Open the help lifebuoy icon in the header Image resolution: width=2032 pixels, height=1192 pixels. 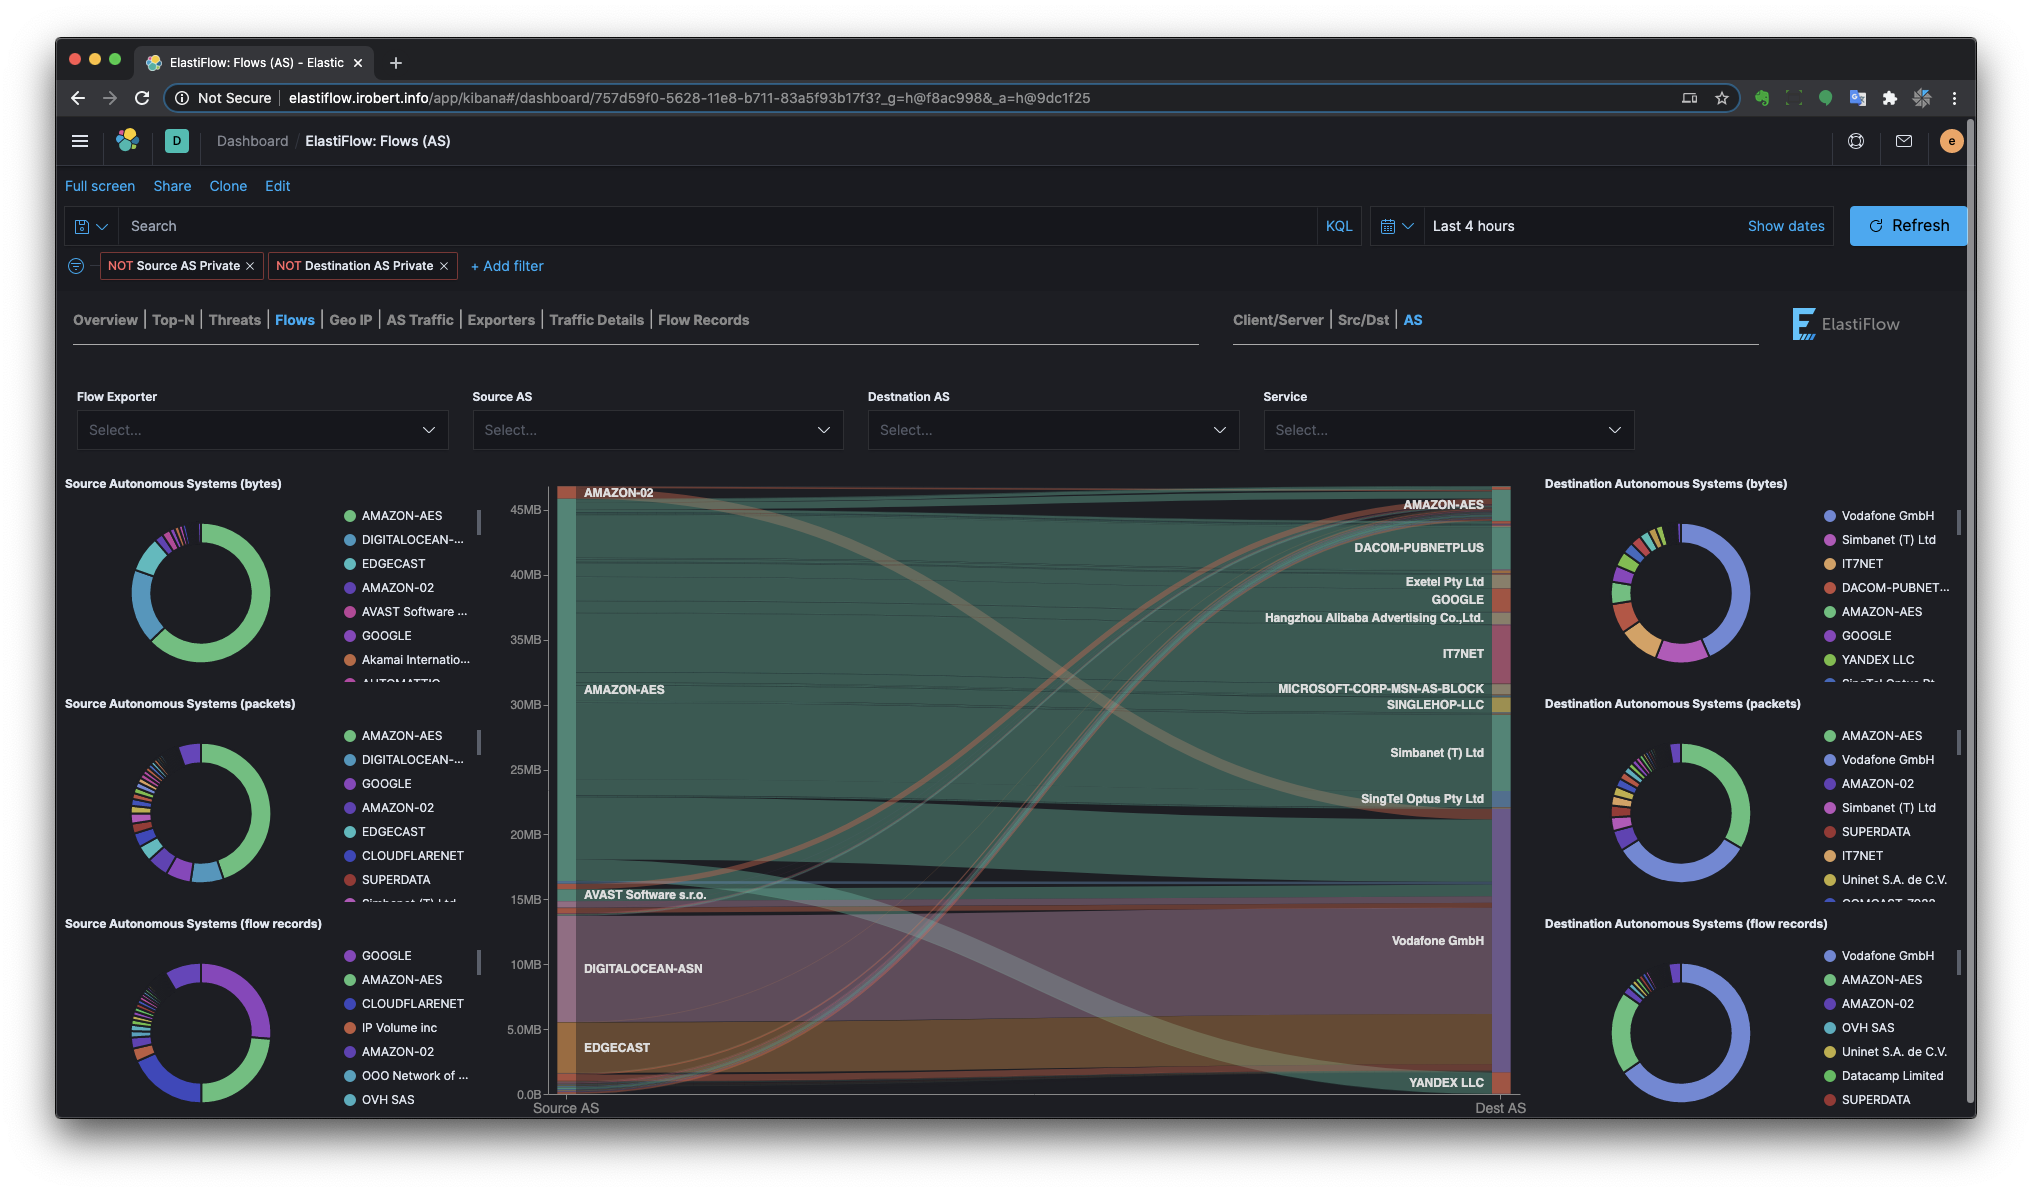click(1856, 141)
